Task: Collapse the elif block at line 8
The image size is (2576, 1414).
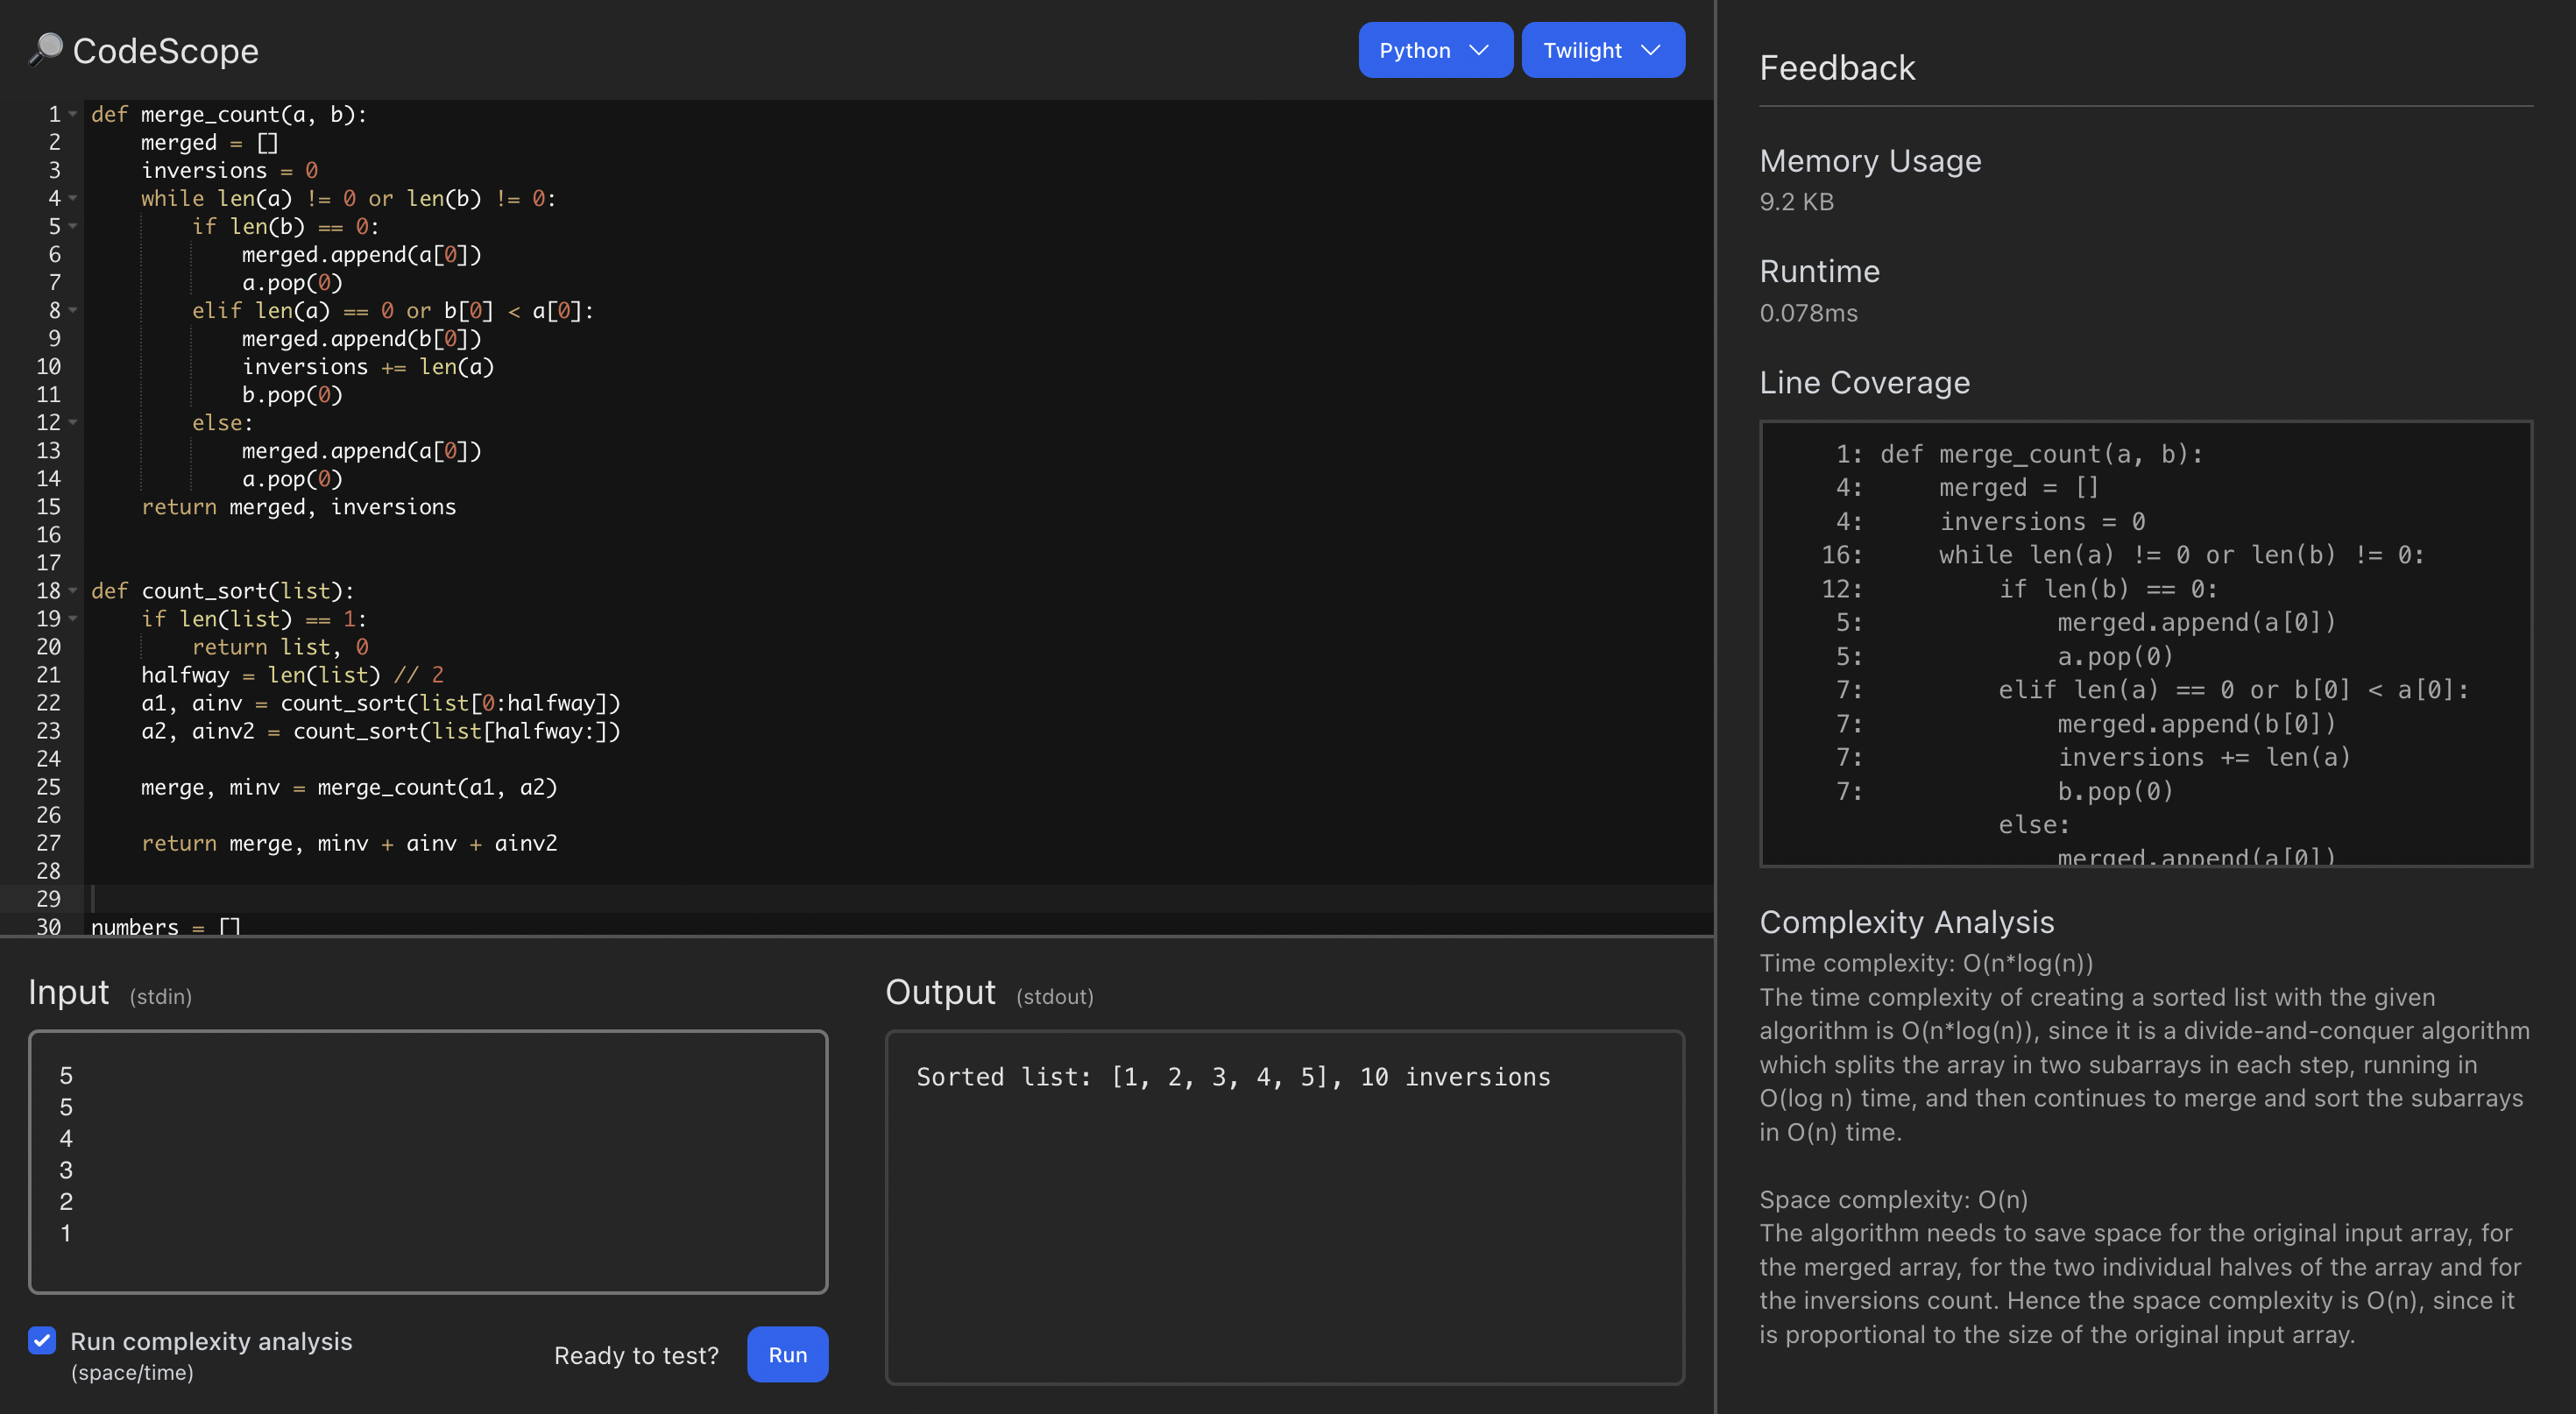Action: (73, 310)
